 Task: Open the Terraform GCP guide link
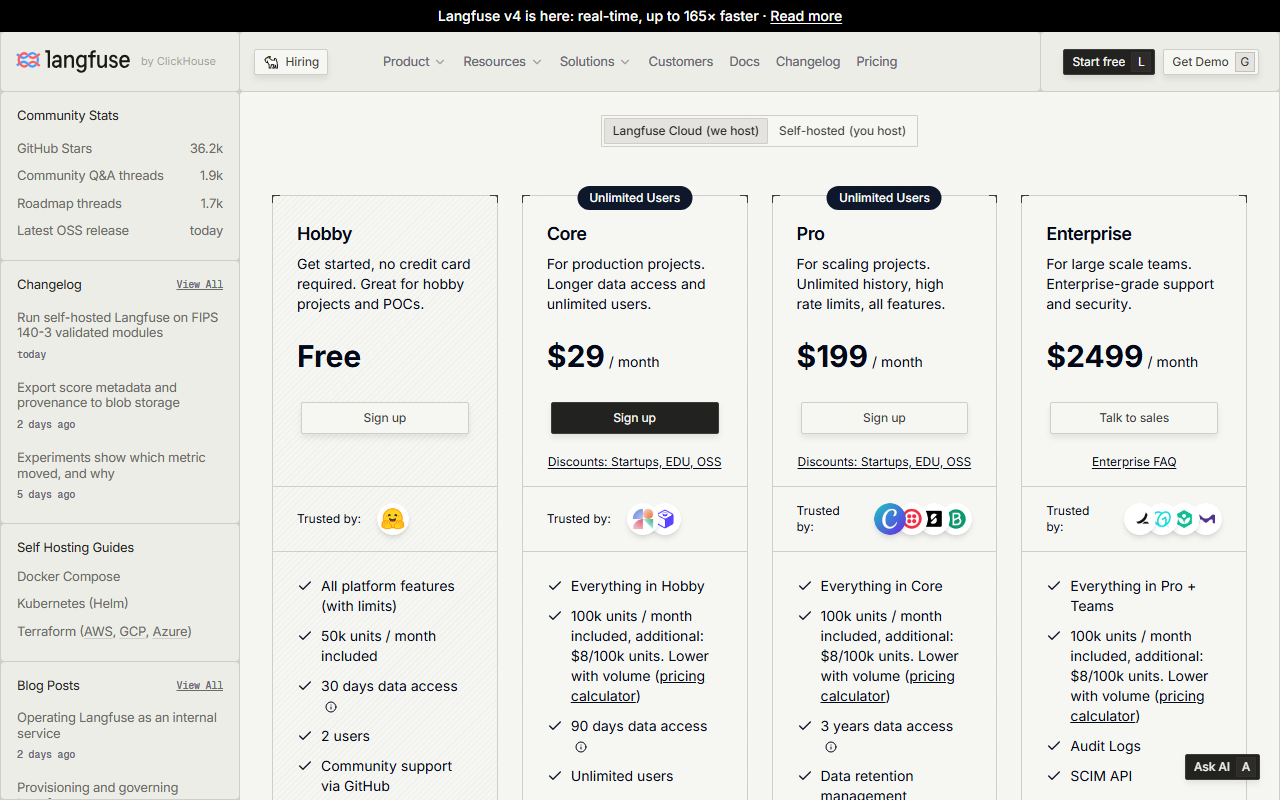click(131, 632)
